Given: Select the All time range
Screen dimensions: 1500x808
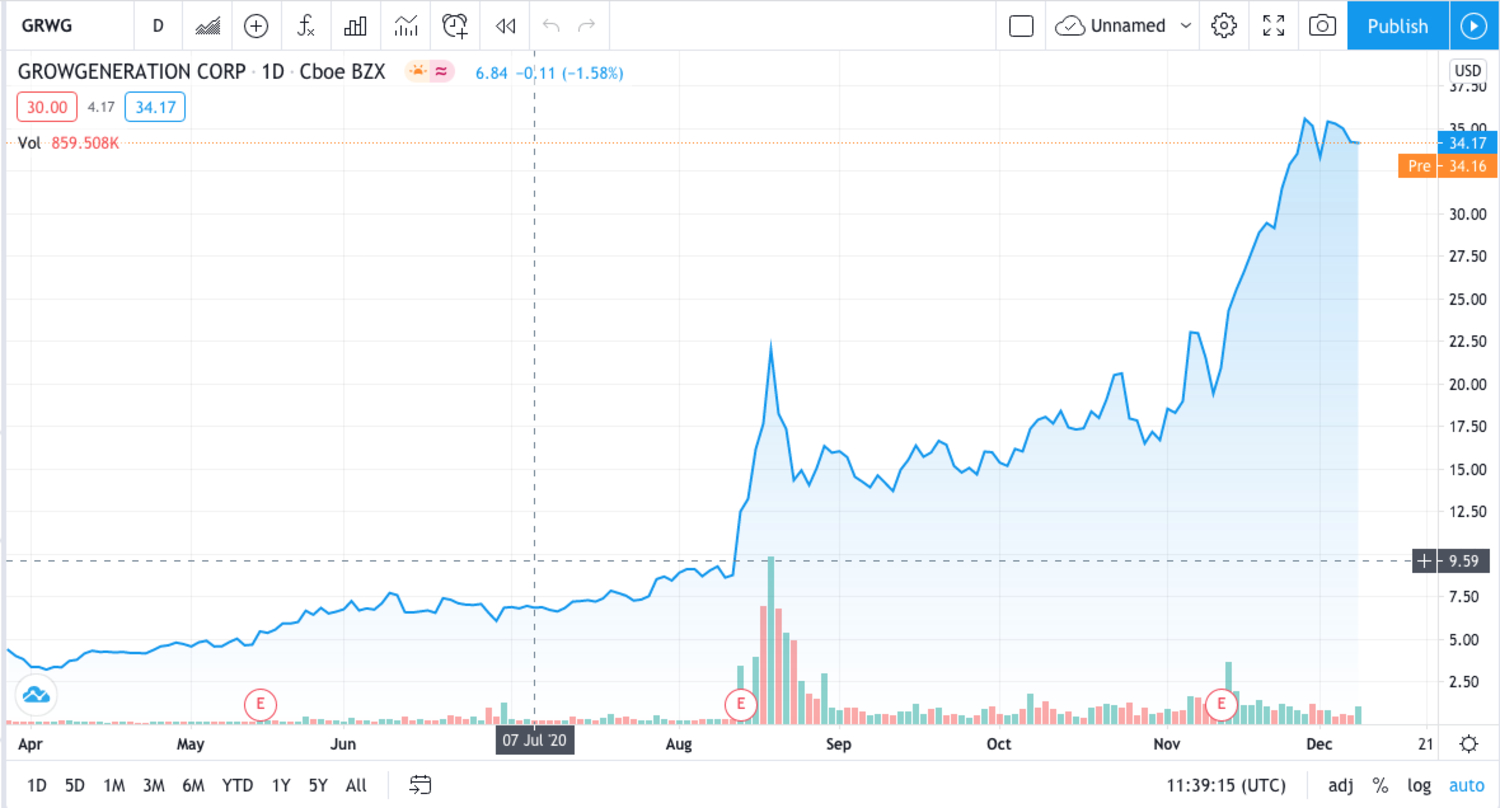Looking at the screenshot, I should click(x=355, y=785).
